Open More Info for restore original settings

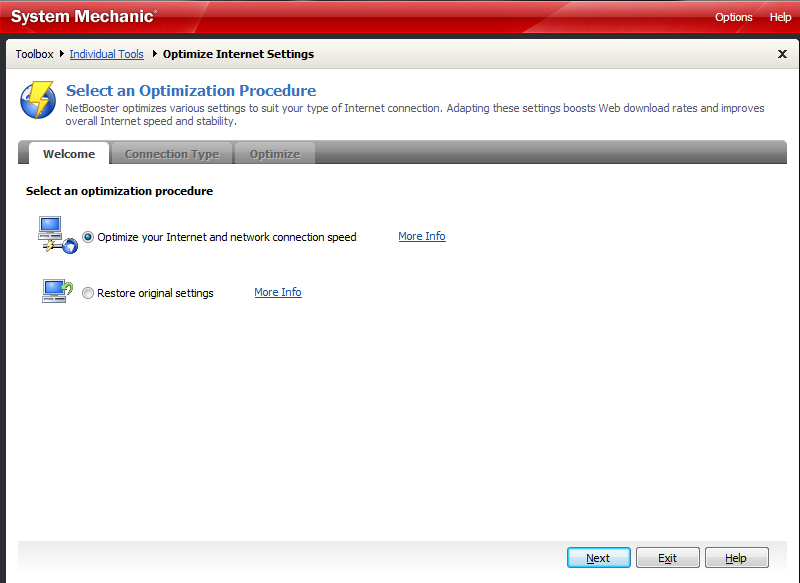[278, 292]
